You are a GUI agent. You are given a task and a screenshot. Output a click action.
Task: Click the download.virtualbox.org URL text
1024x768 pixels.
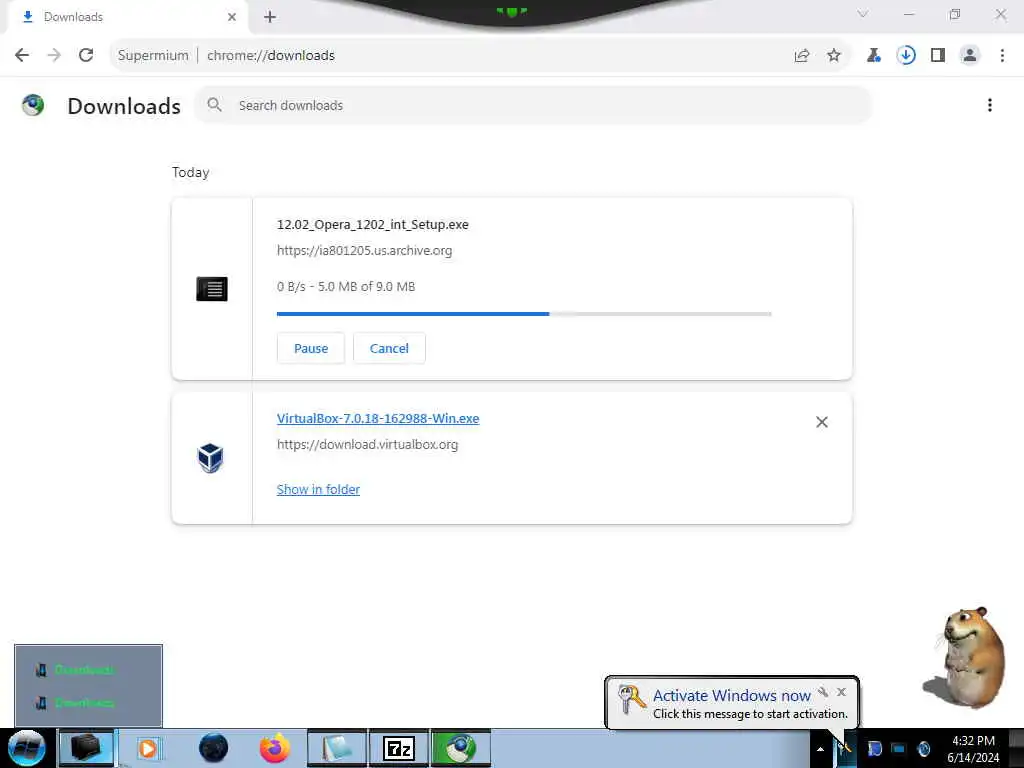pyautogui.click(x=367, y=445)
